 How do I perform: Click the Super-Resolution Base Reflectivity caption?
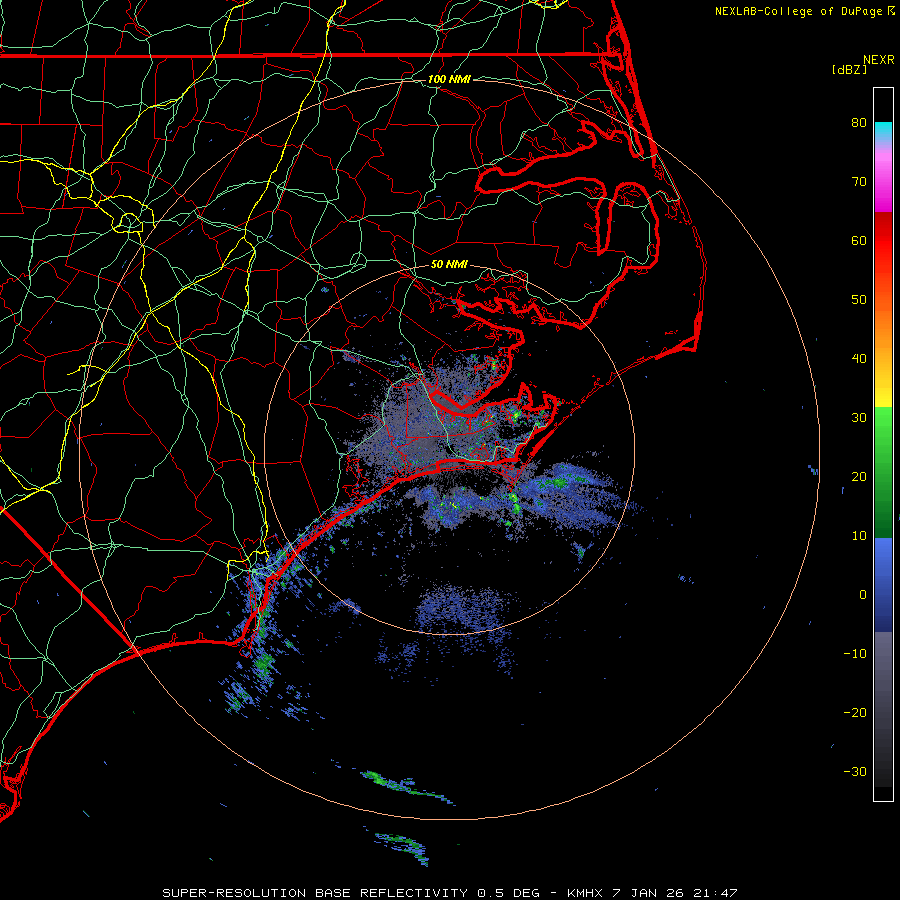point(449,893)
